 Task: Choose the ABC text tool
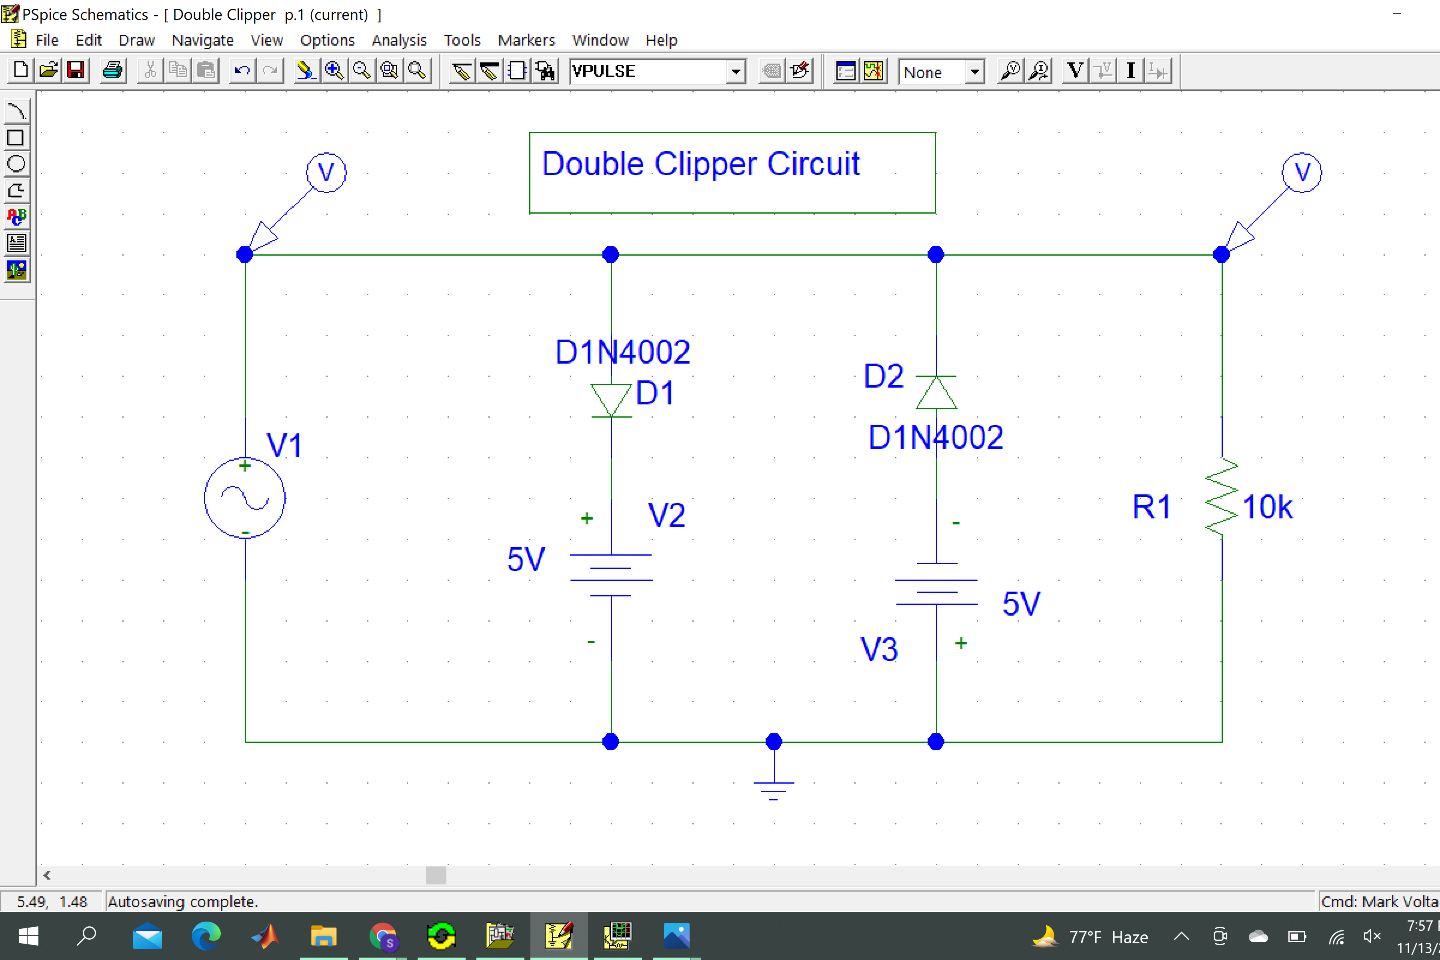tap(16, 216)
